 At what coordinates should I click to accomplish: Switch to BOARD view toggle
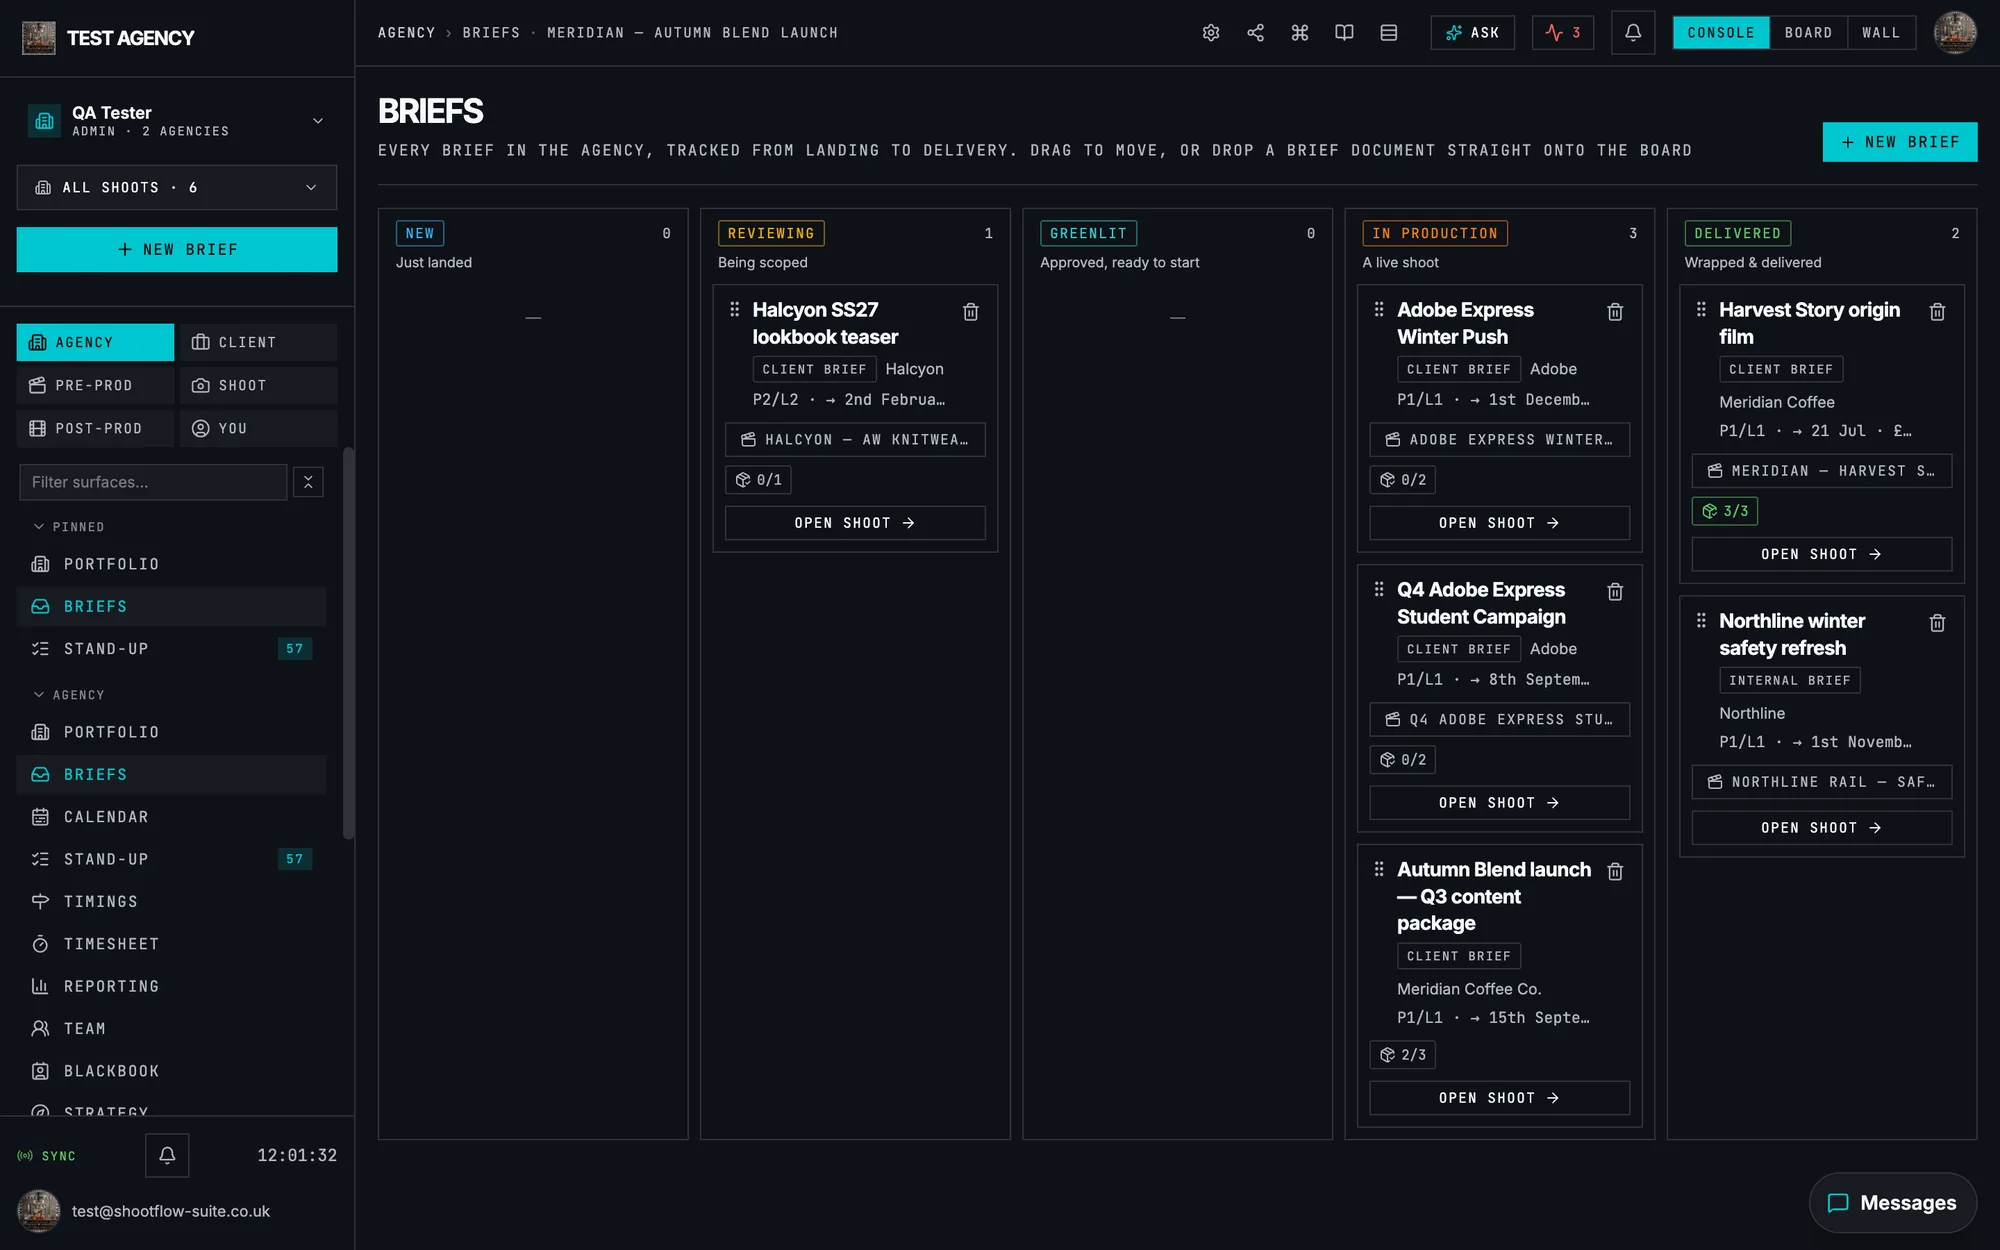(x=1808, y=33)
